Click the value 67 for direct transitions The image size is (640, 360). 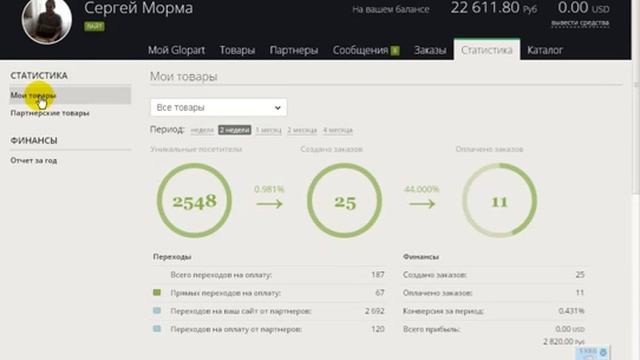[x=380, y=293]
